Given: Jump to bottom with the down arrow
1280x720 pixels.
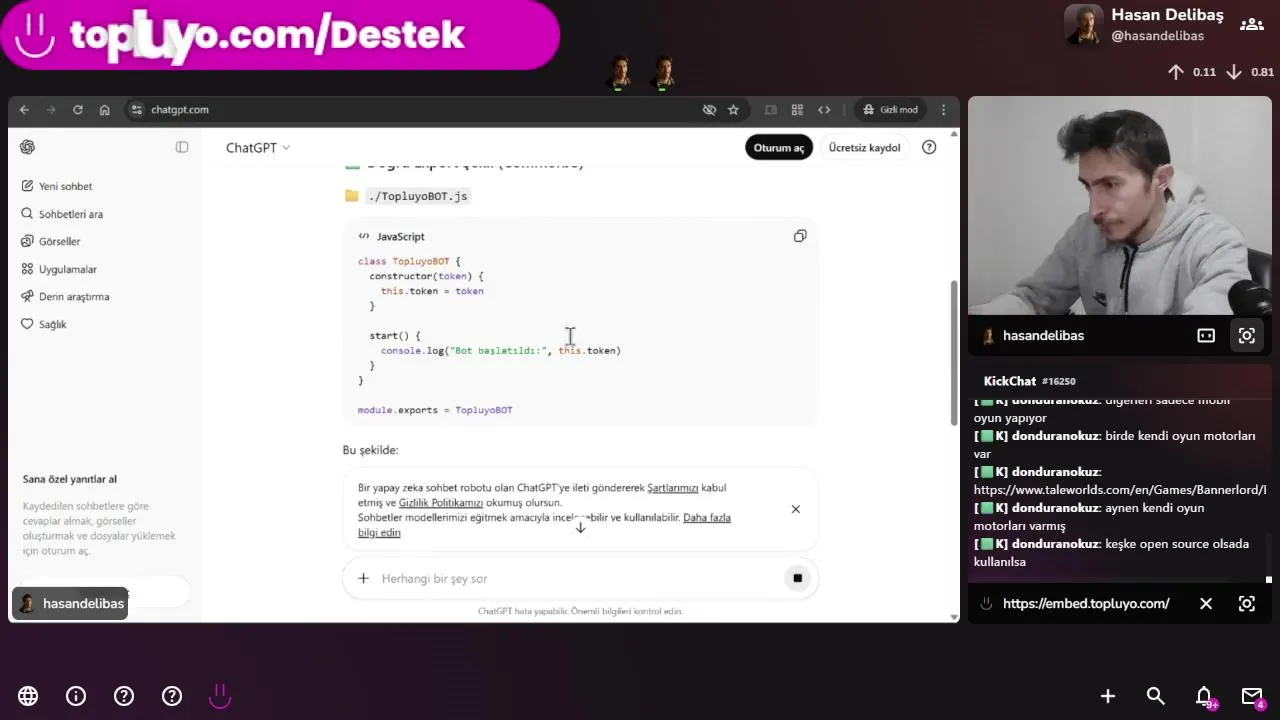Looking at the screenshot, I should point(580,527).
